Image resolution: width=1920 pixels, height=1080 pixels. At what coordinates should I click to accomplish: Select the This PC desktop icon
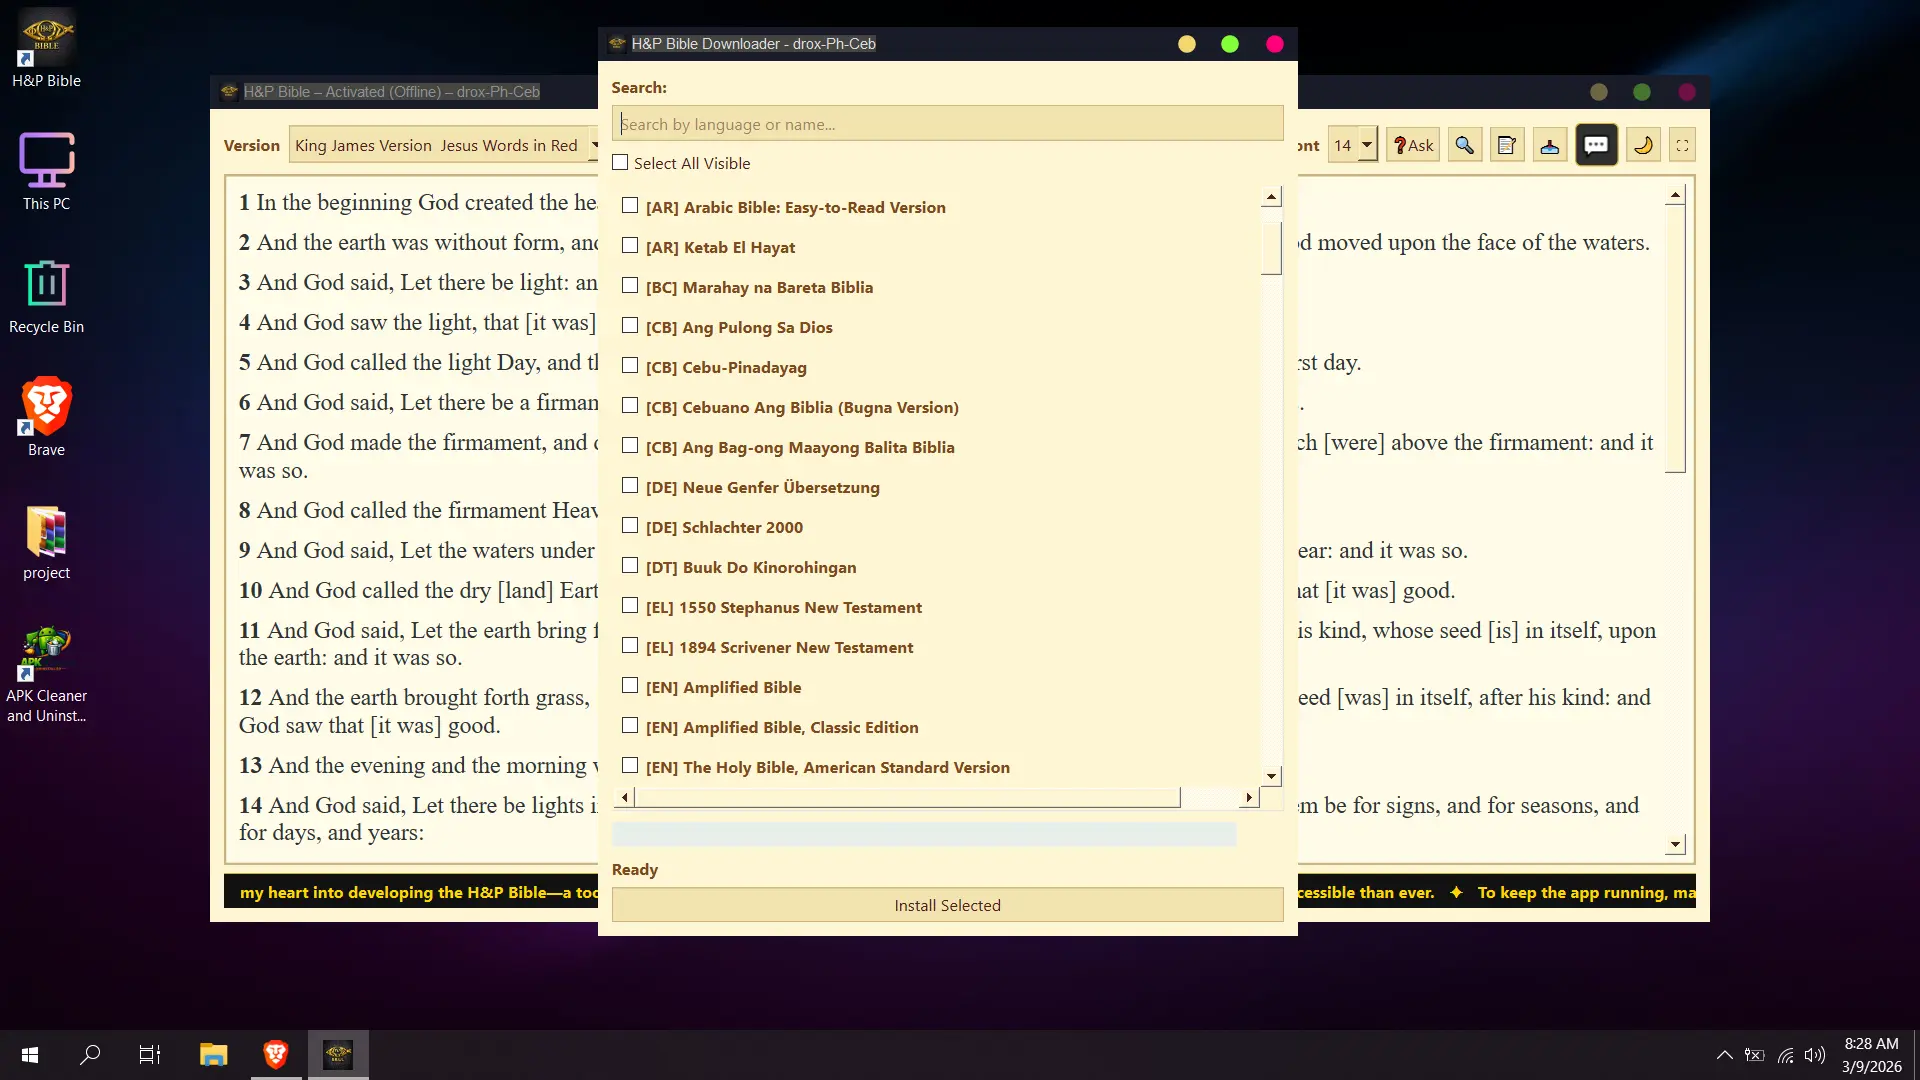coord(46,172)
